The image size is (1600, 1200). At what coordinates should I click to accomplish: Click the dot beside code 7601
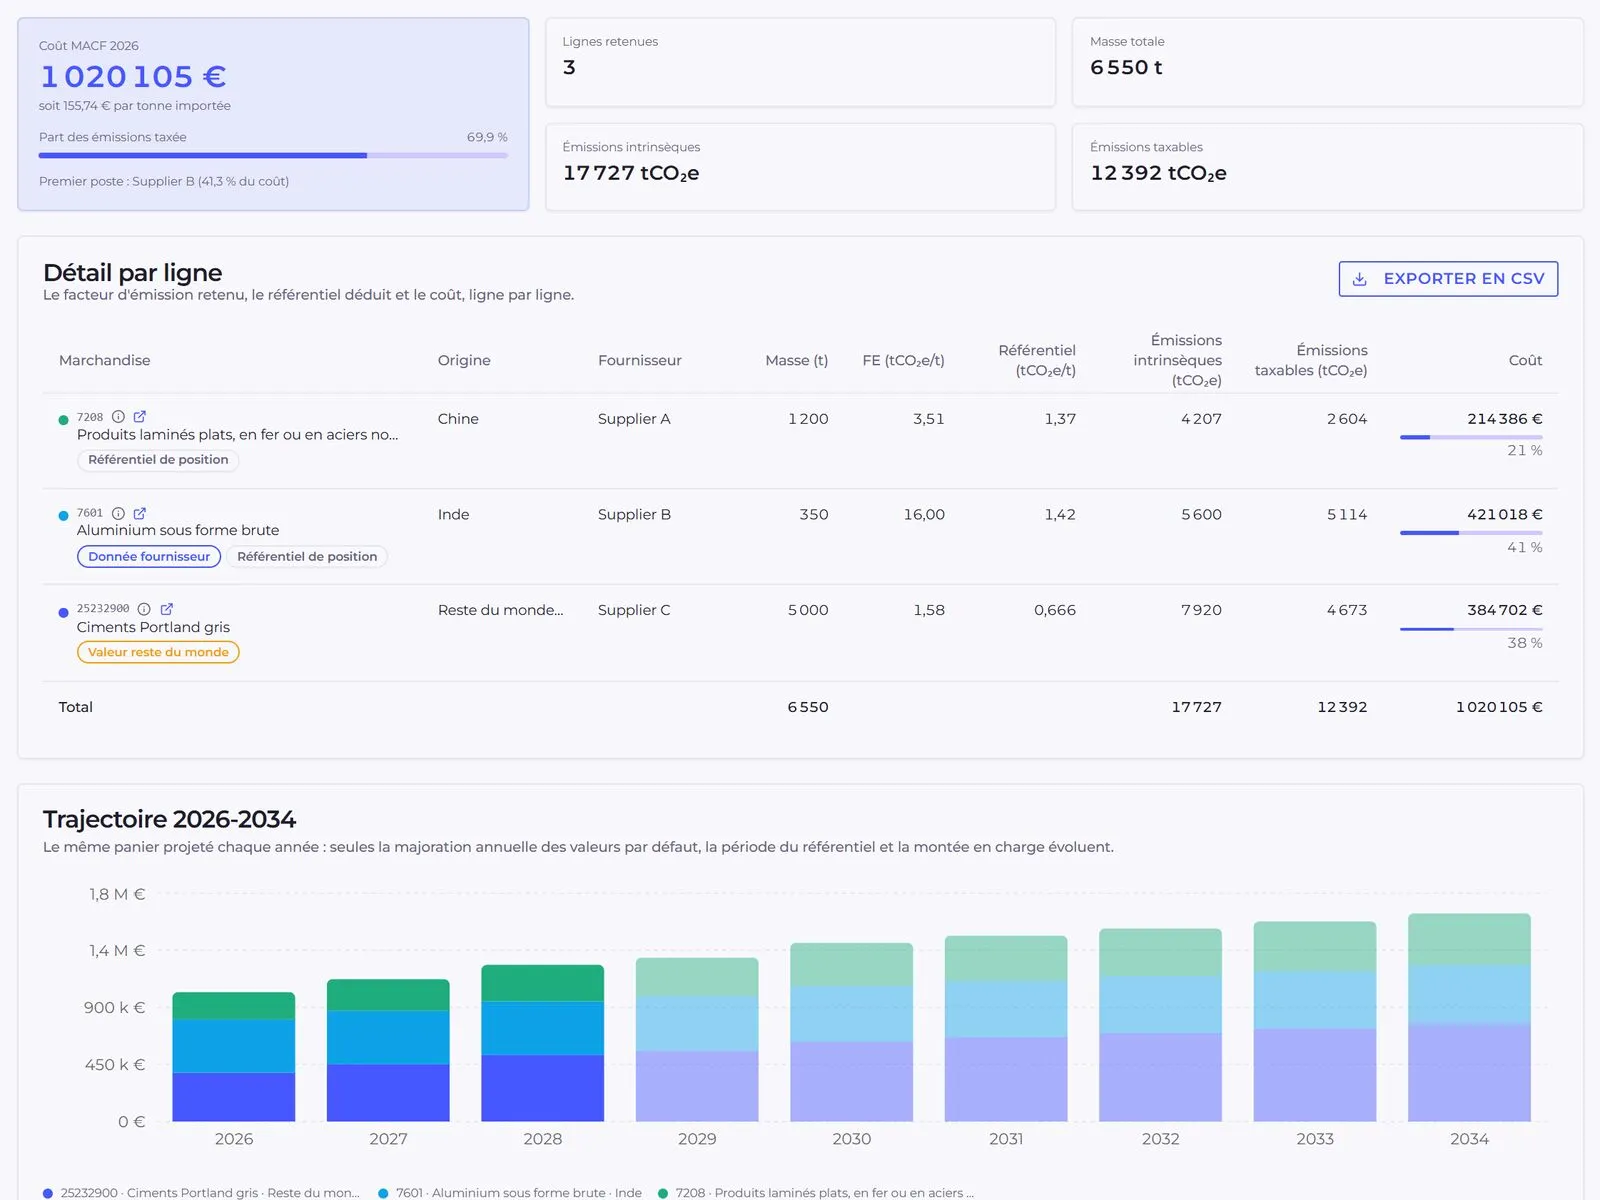(x=63, y=516)
